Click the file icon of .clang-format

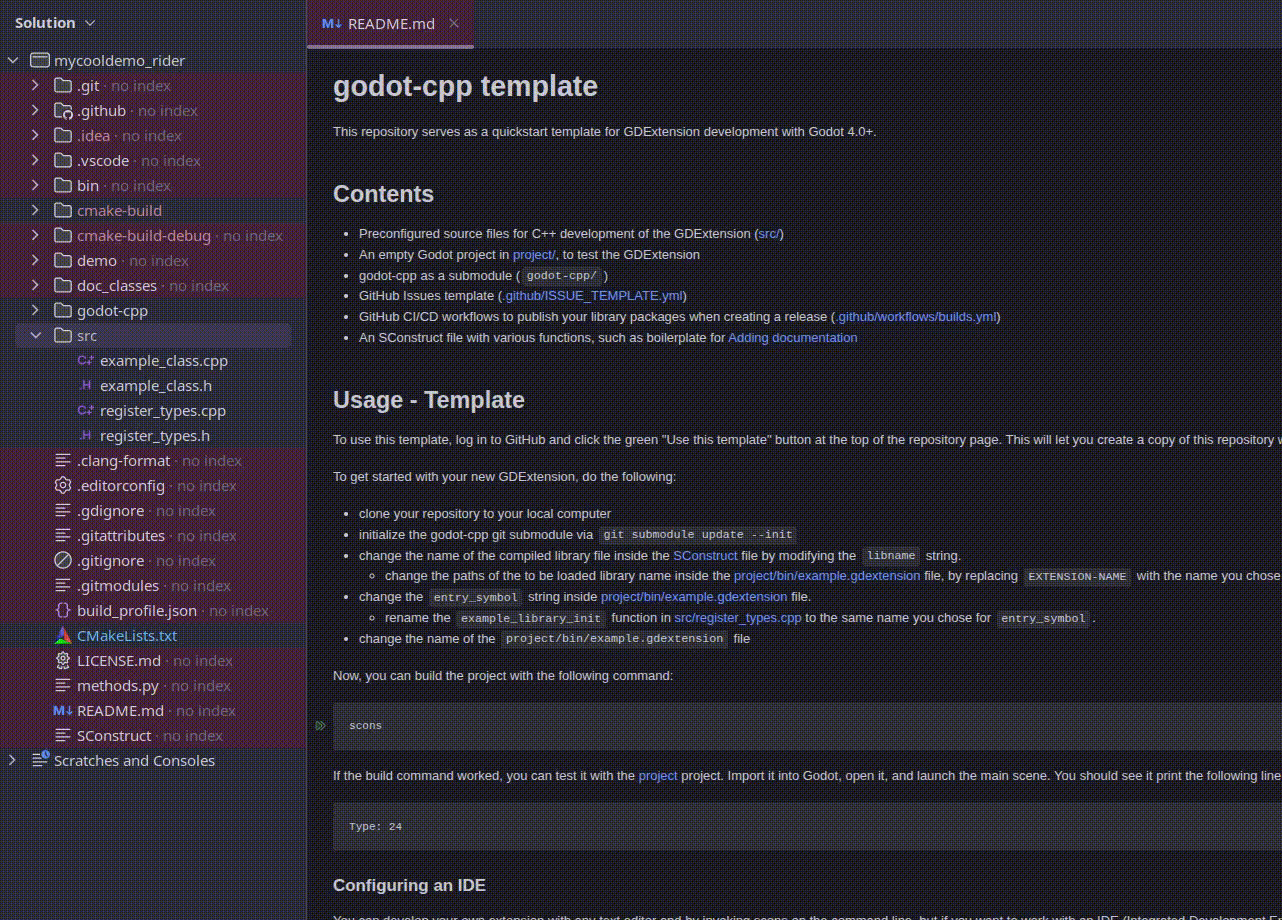pos(62,461)
